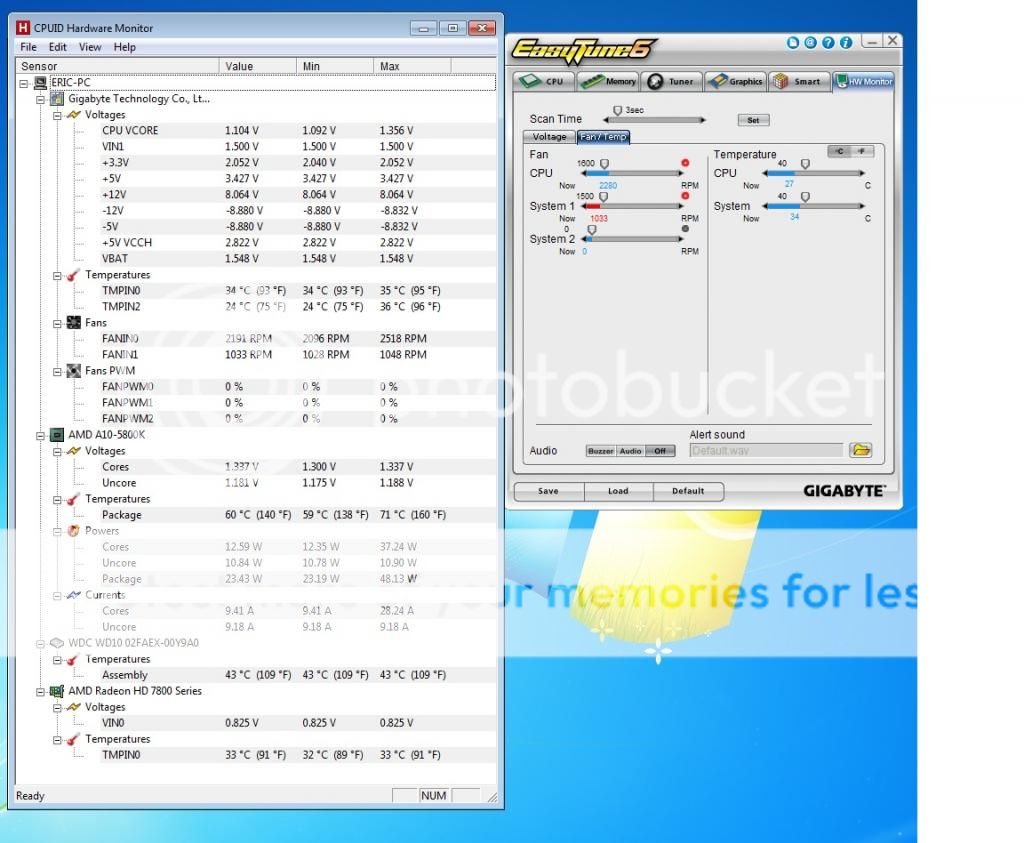
Task: Click the WDC hard drive icon
Action: [57, 643]
